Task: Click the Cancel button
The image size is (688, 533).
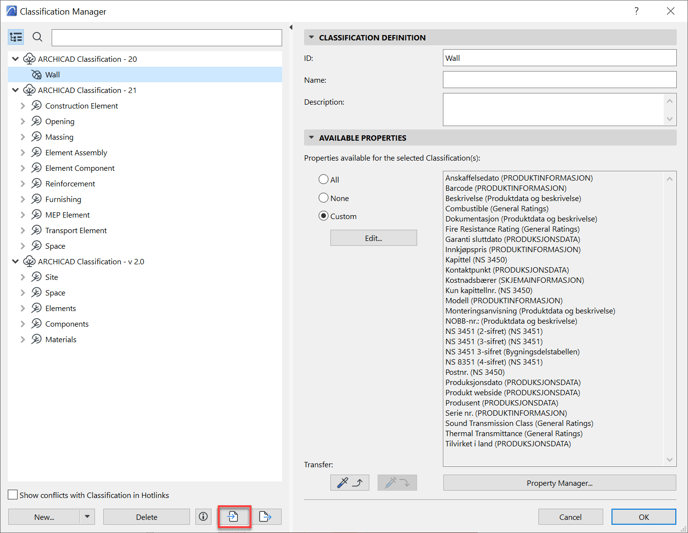Action: [570, 517]
